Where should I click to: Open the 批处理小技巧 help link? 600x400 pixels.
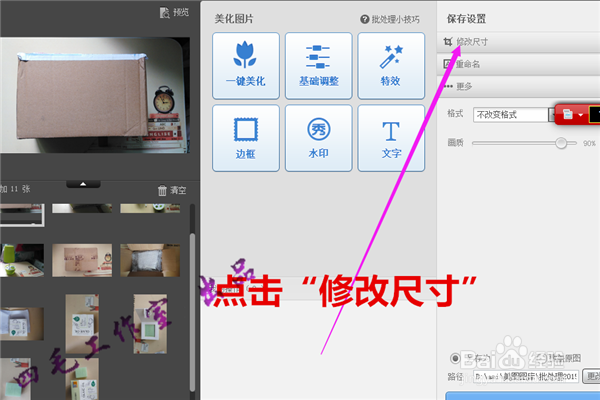390,19
